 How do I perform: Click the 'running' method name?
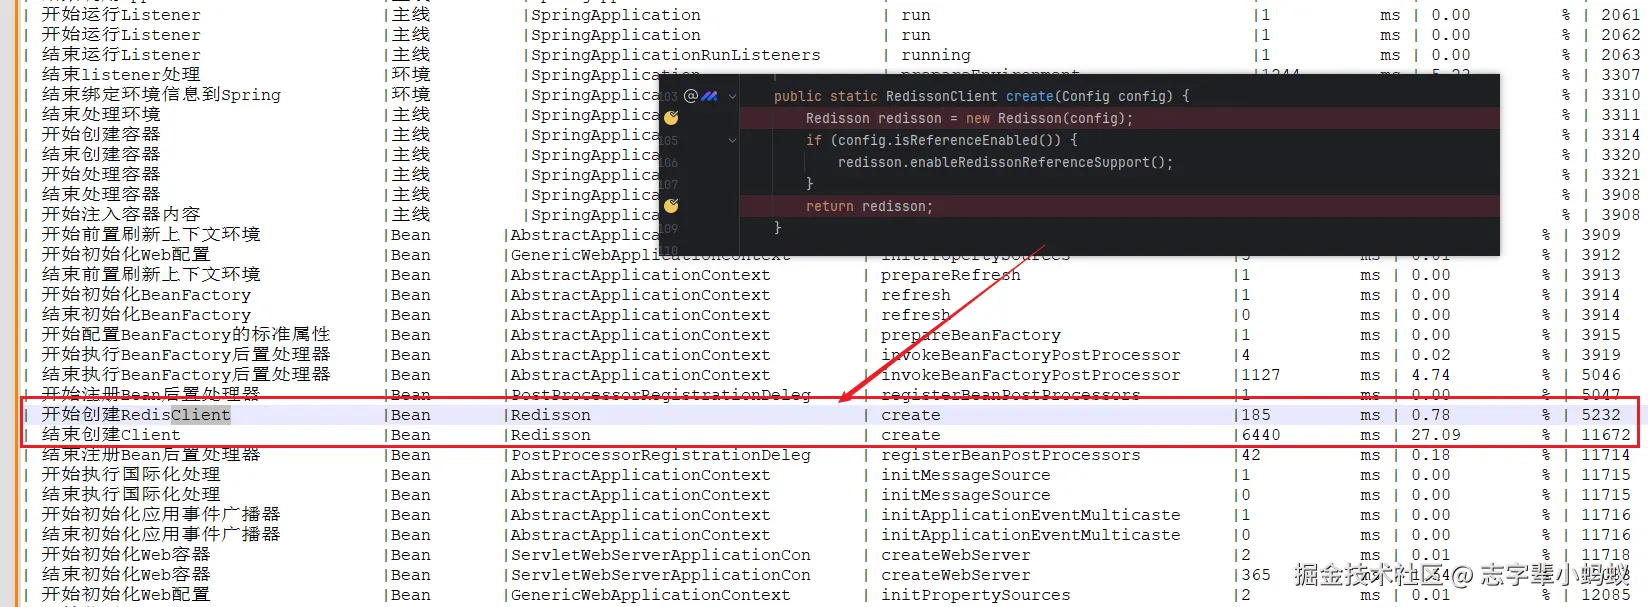tap(936, 54)
